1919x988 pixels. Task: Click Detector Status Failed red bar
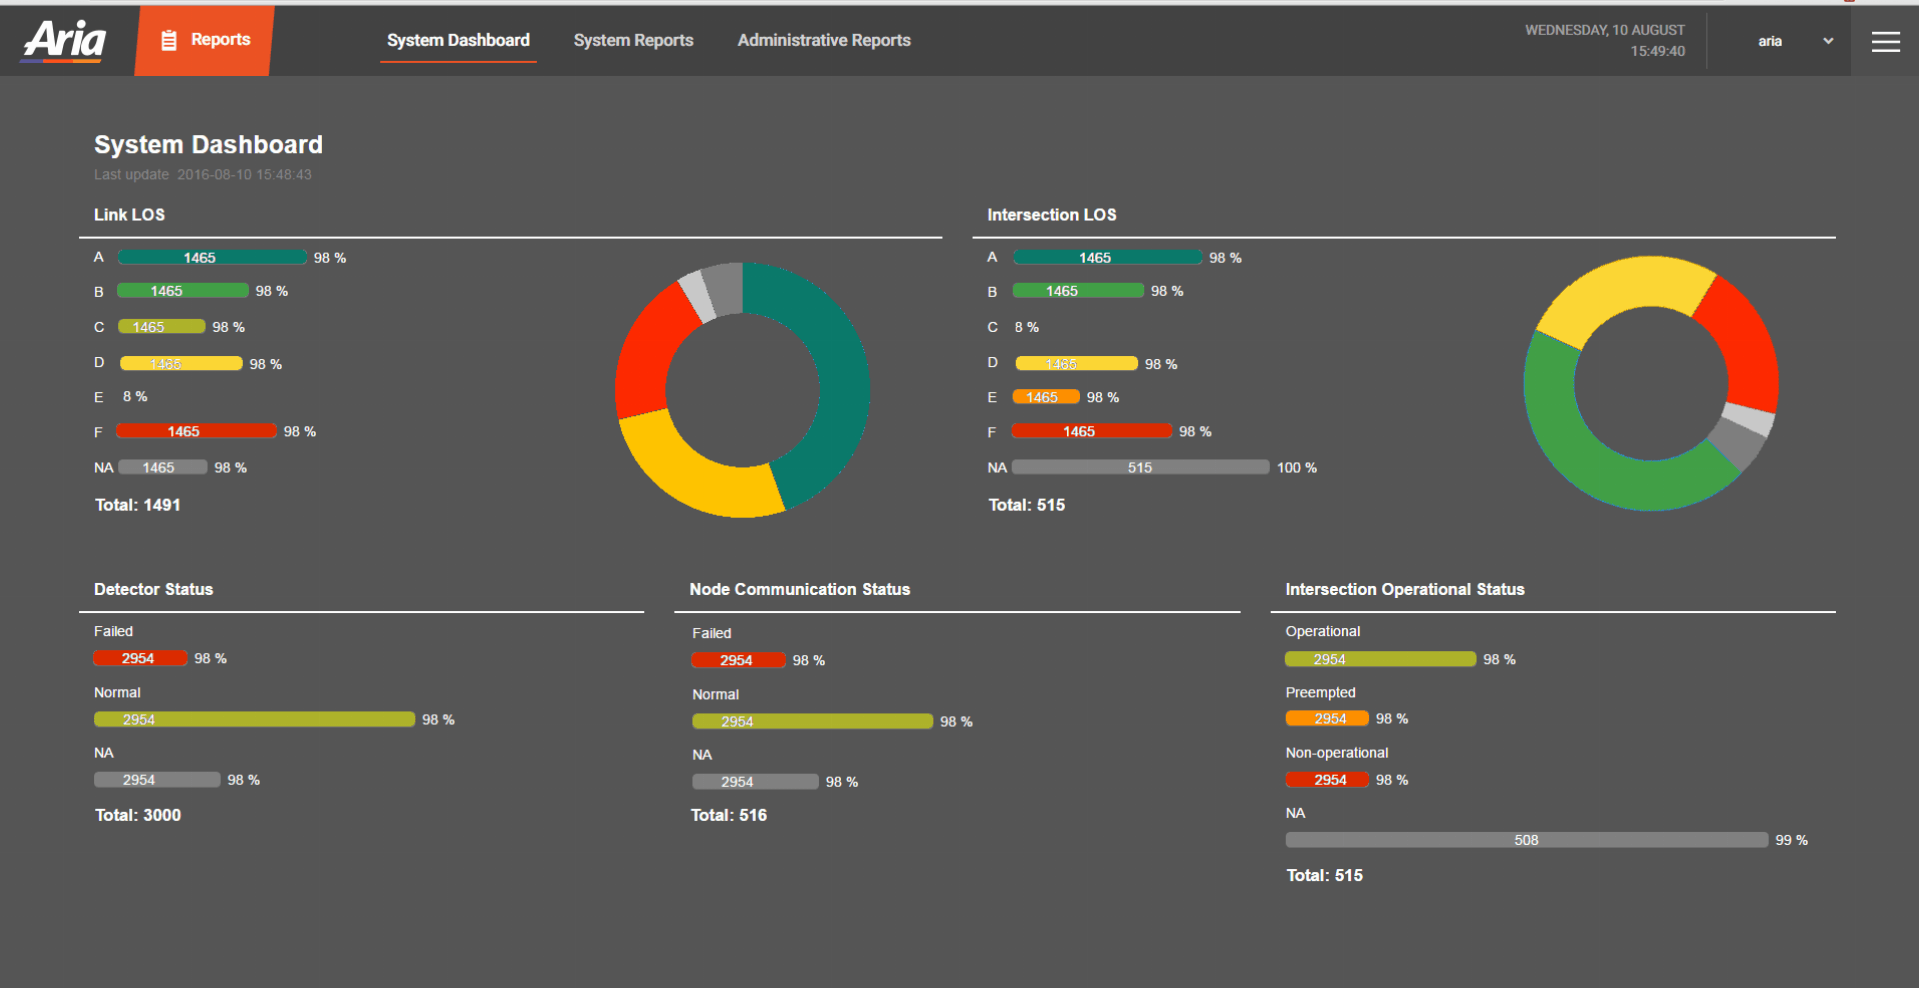point(141,658)
